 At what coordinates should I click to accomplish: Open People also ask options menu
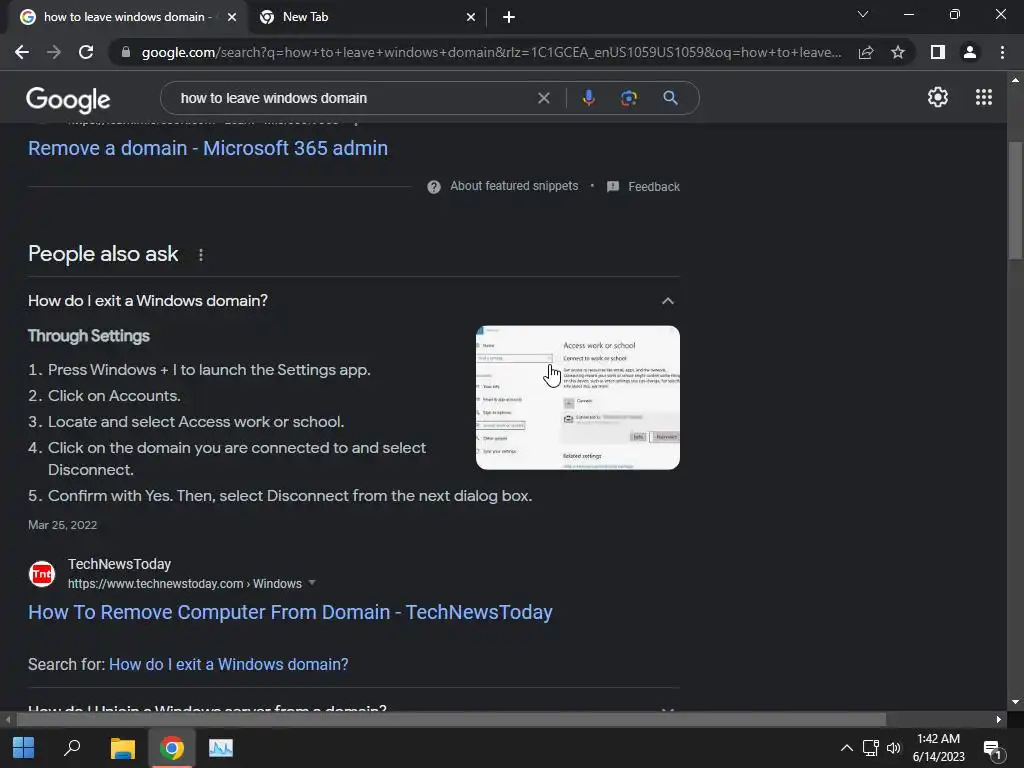coord(201,255)
